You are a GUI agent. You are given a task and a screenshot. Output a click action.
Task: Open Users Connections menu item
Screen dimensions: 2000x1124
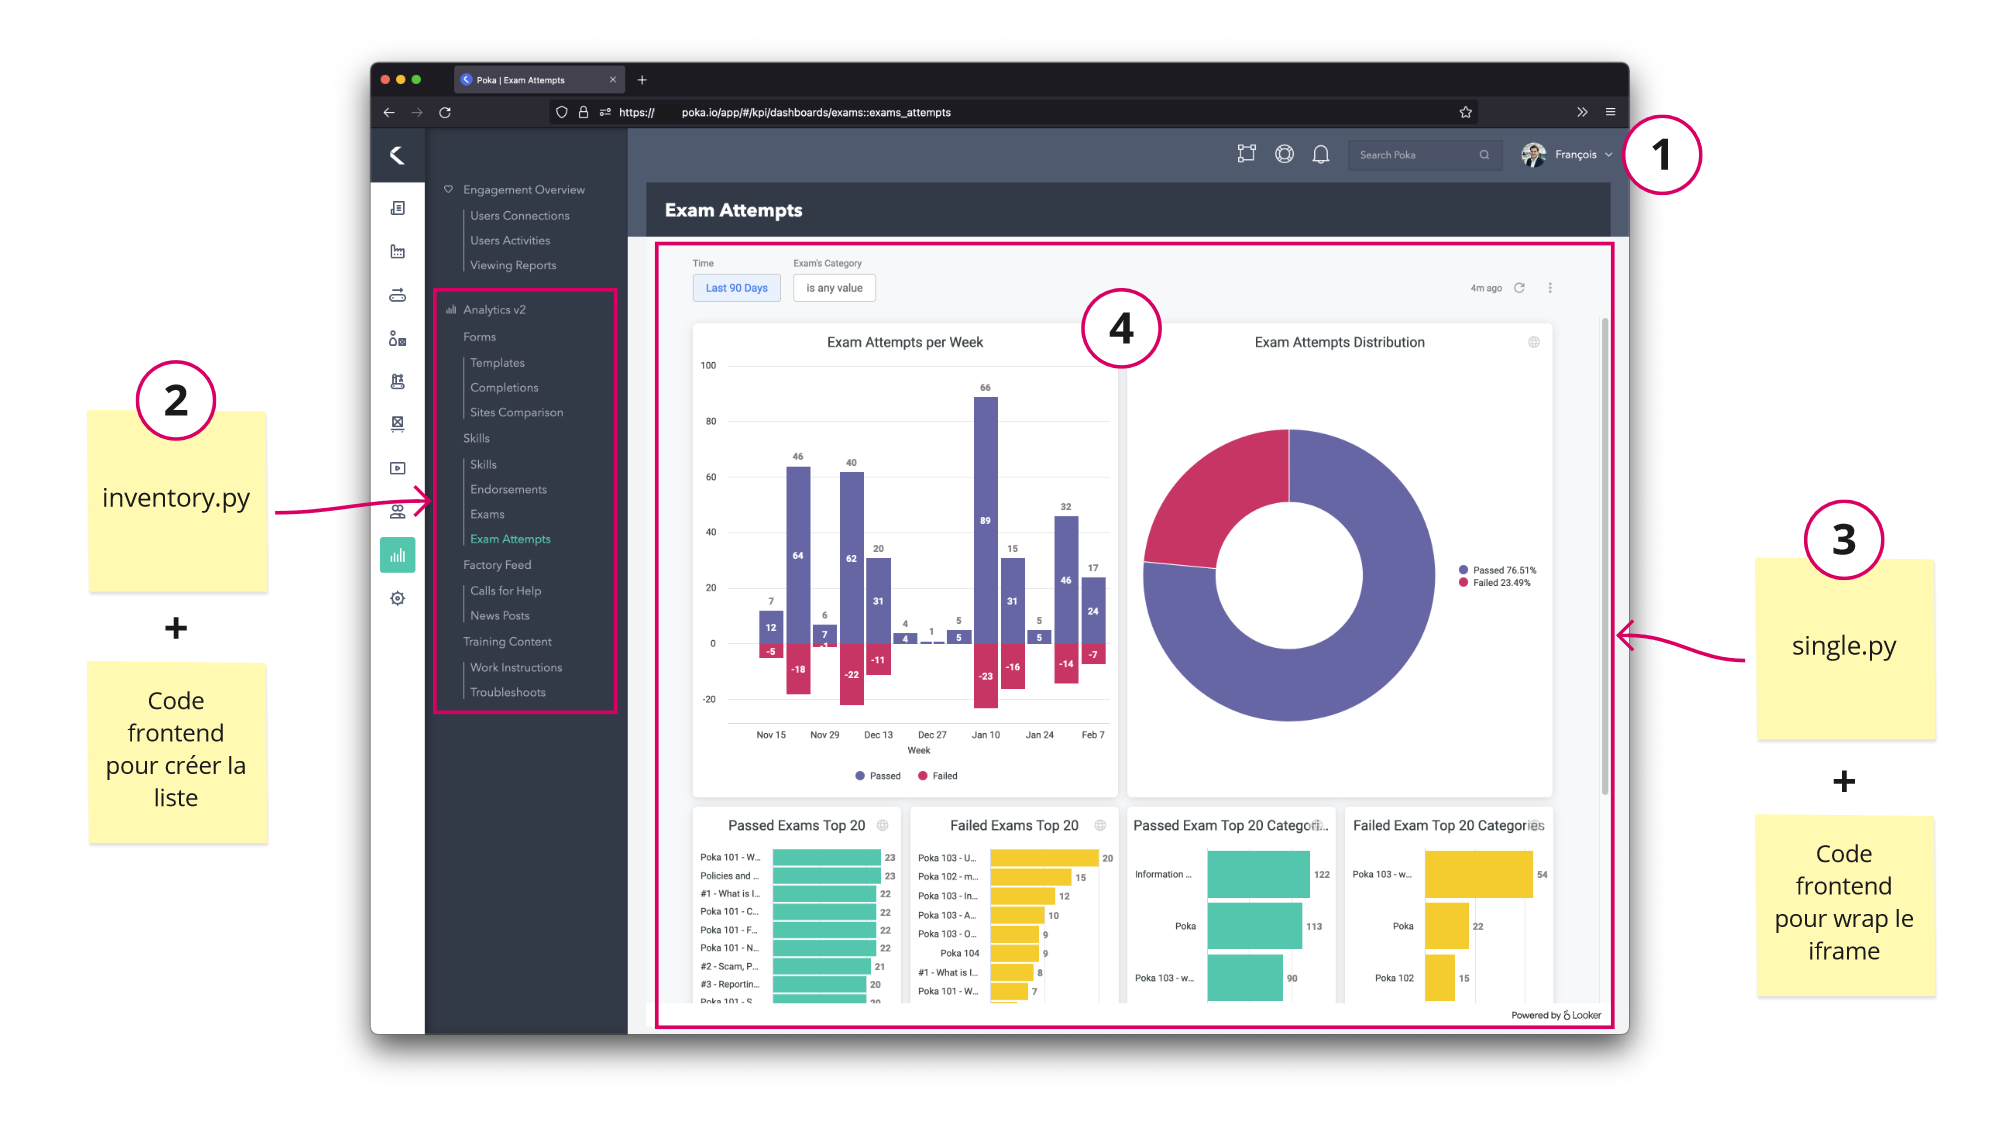coord(519,216)
